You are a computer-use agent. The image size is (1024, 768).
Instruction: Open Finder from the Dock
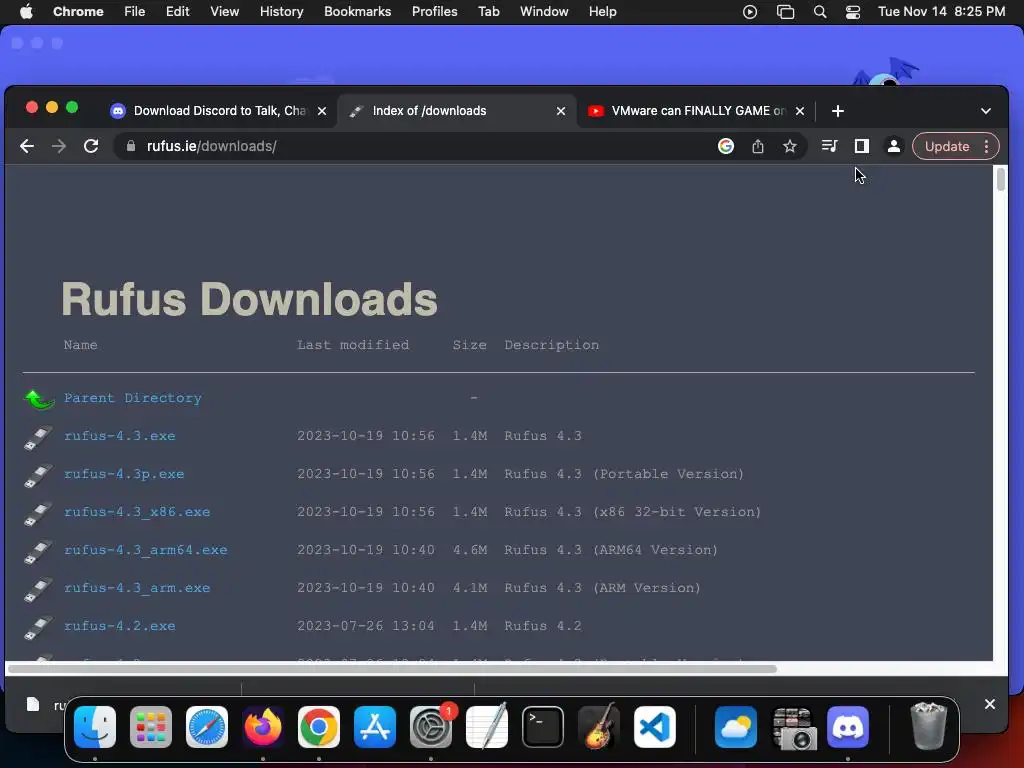[x=95, y=727]
